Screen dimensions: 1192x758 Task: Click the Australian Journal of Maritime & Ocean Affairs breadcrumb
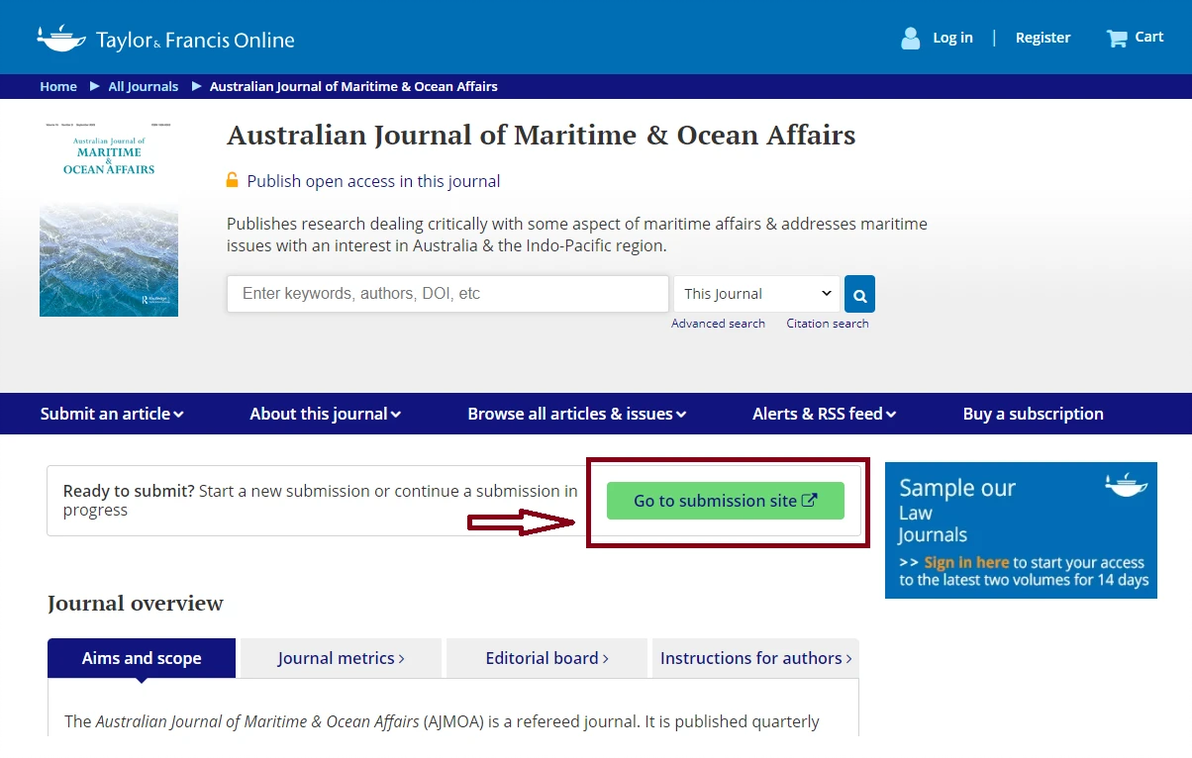[x=353, y=87]
